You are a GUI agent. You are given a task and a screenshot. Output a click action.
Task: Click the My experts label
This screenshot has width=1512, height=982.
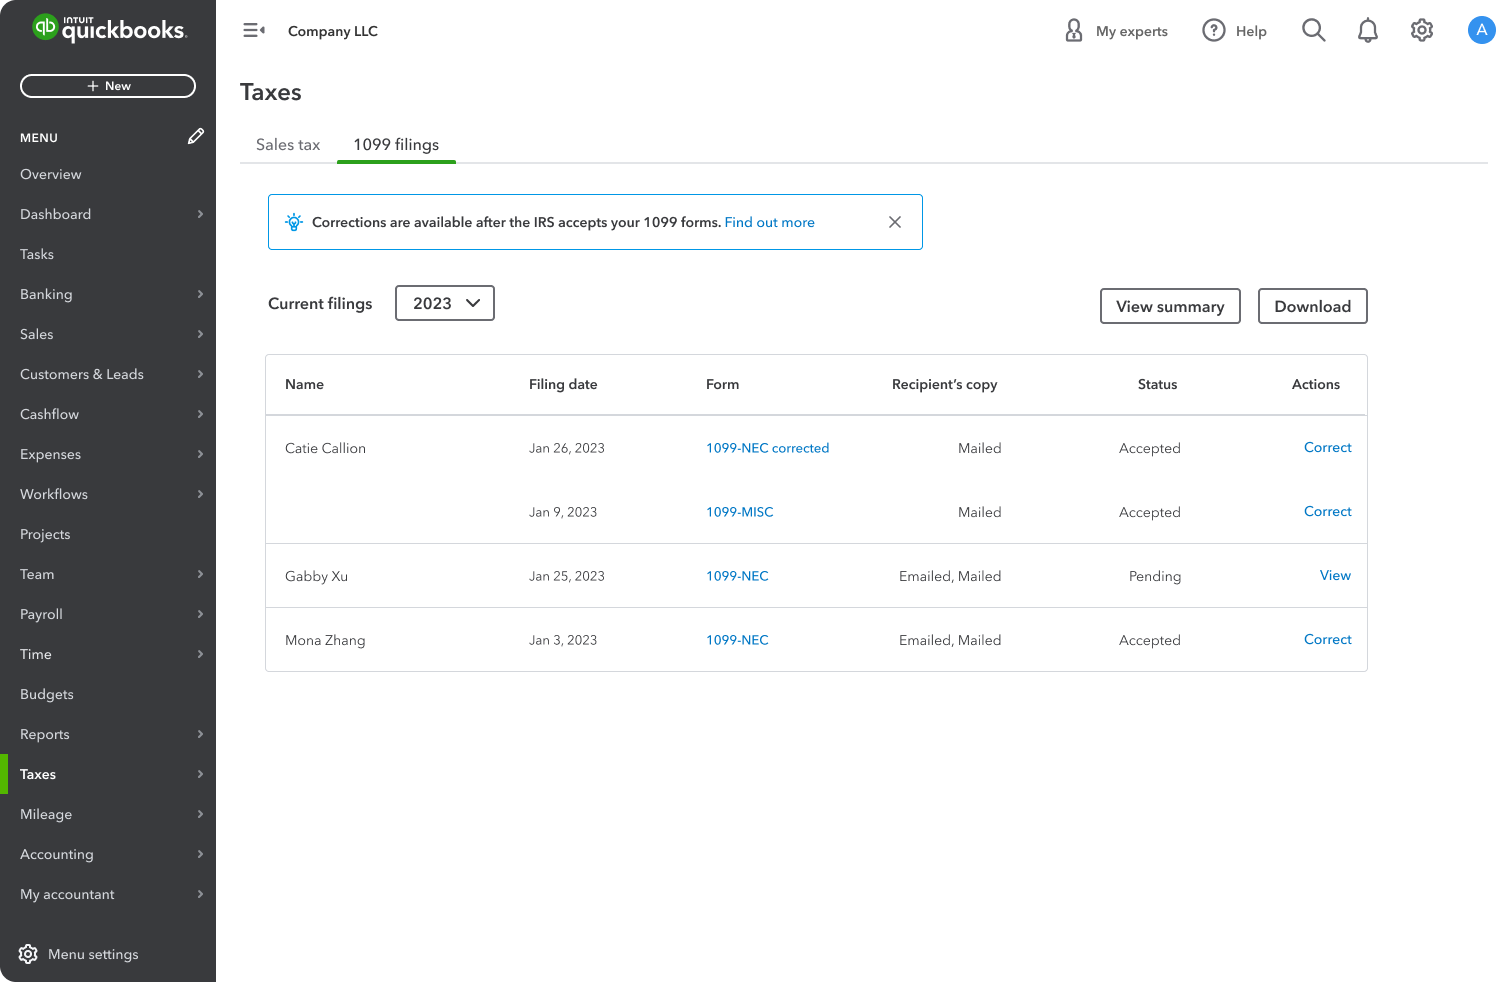pyautogui.click(x=1132, y=31)
